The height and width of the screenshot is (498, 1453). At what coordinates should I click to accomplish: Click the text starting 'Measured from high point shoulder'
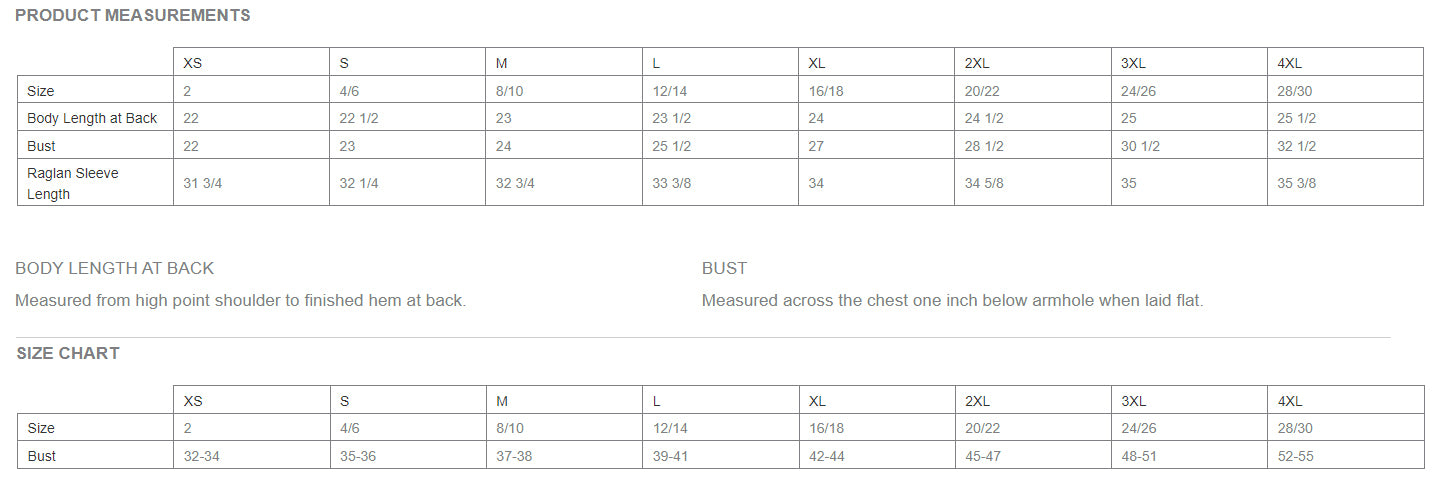[x=241, y=300]
